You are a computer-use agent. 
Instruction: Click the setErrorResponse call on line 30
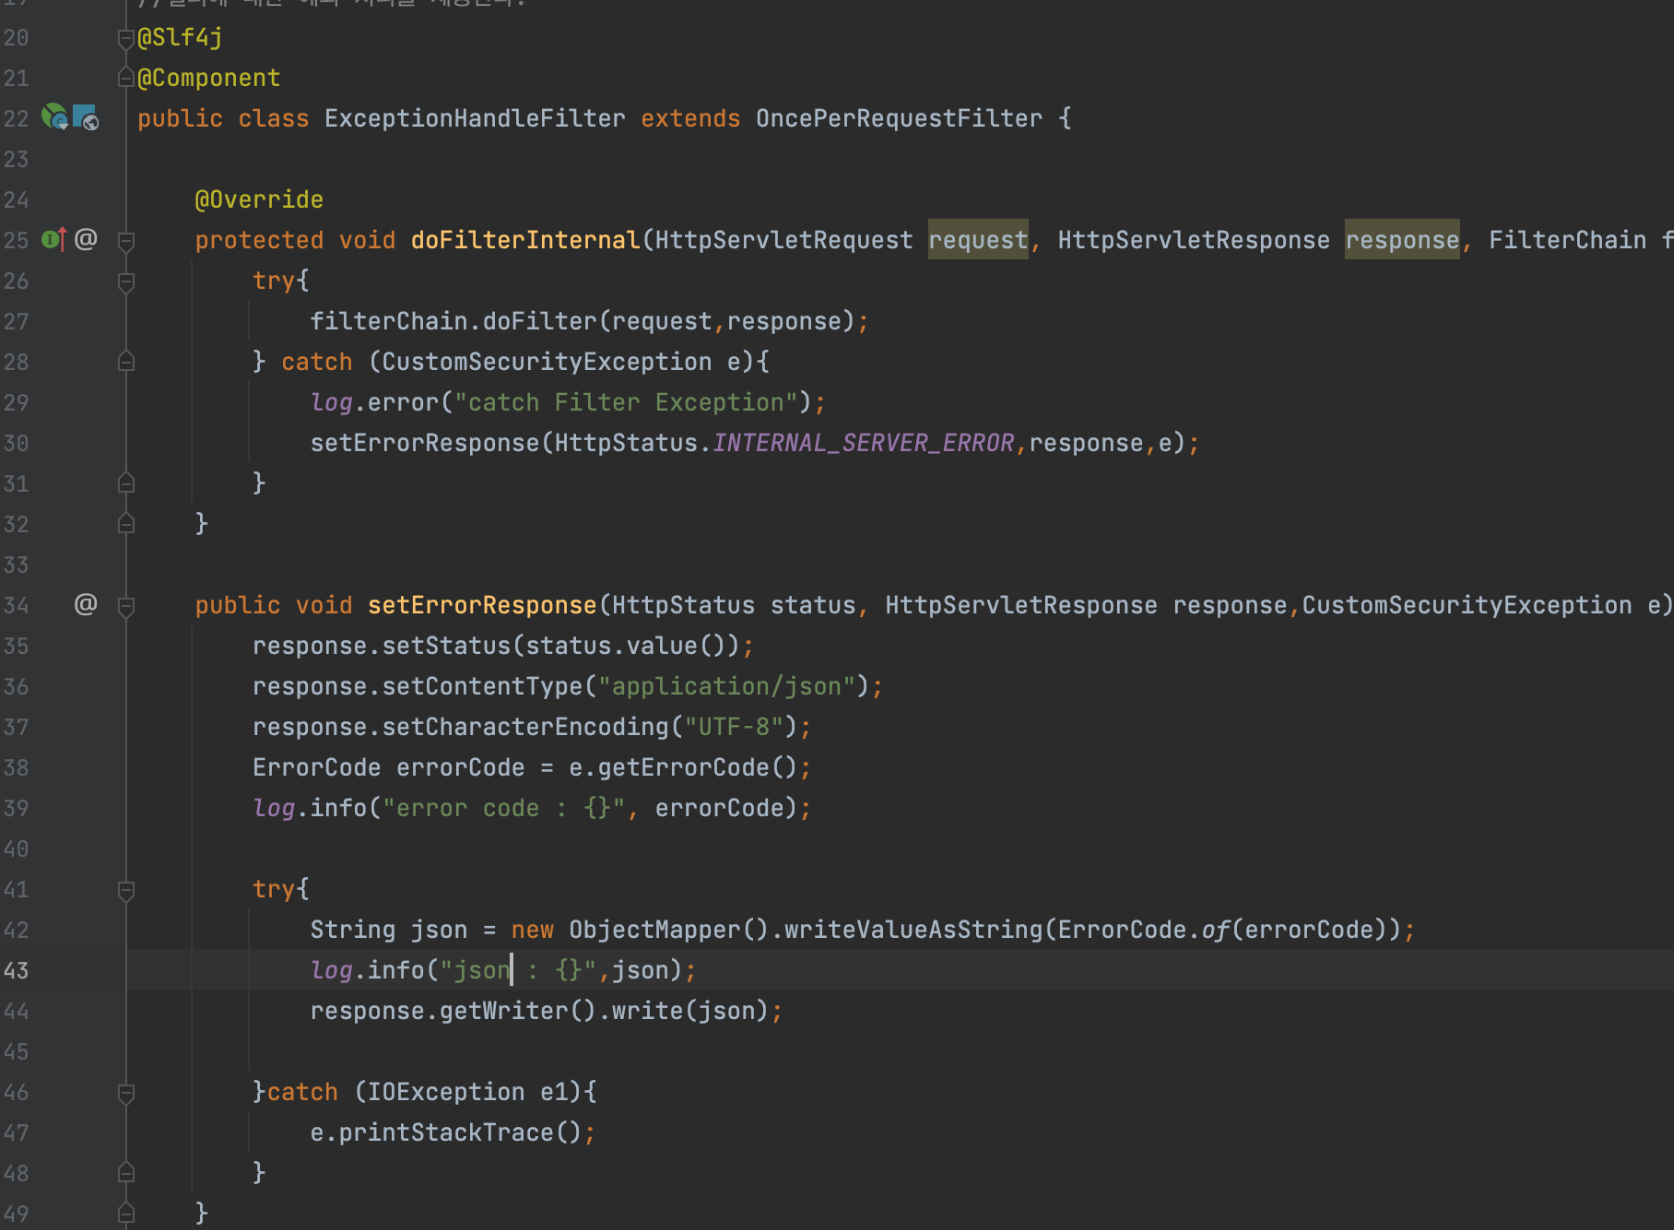(424, 443)
